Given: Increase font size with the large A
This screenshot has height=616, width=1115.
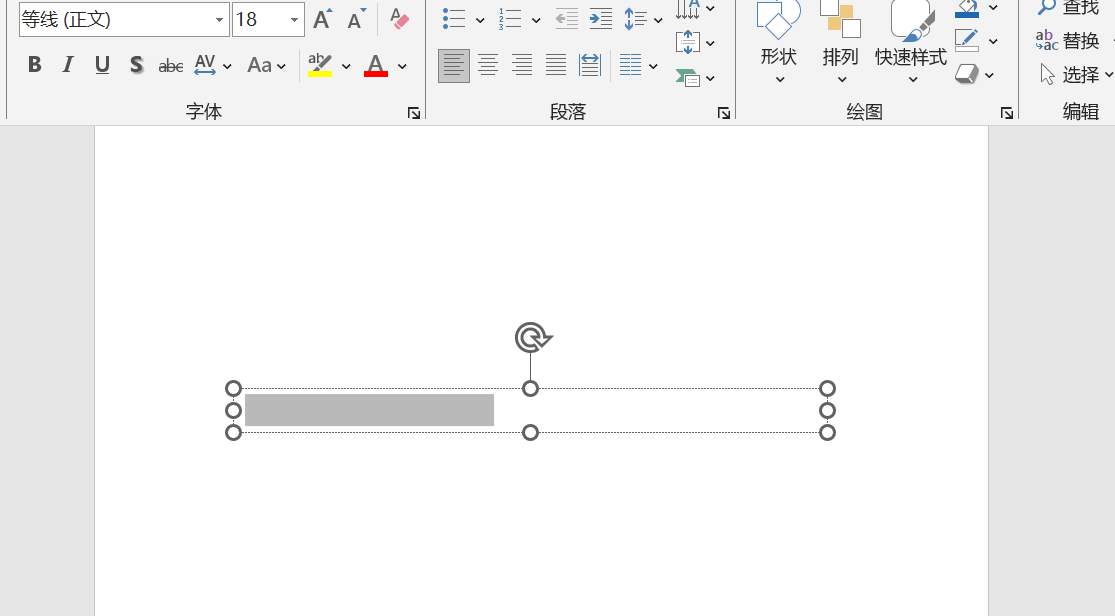Looking at the screenshot, I should click(322, 19).
